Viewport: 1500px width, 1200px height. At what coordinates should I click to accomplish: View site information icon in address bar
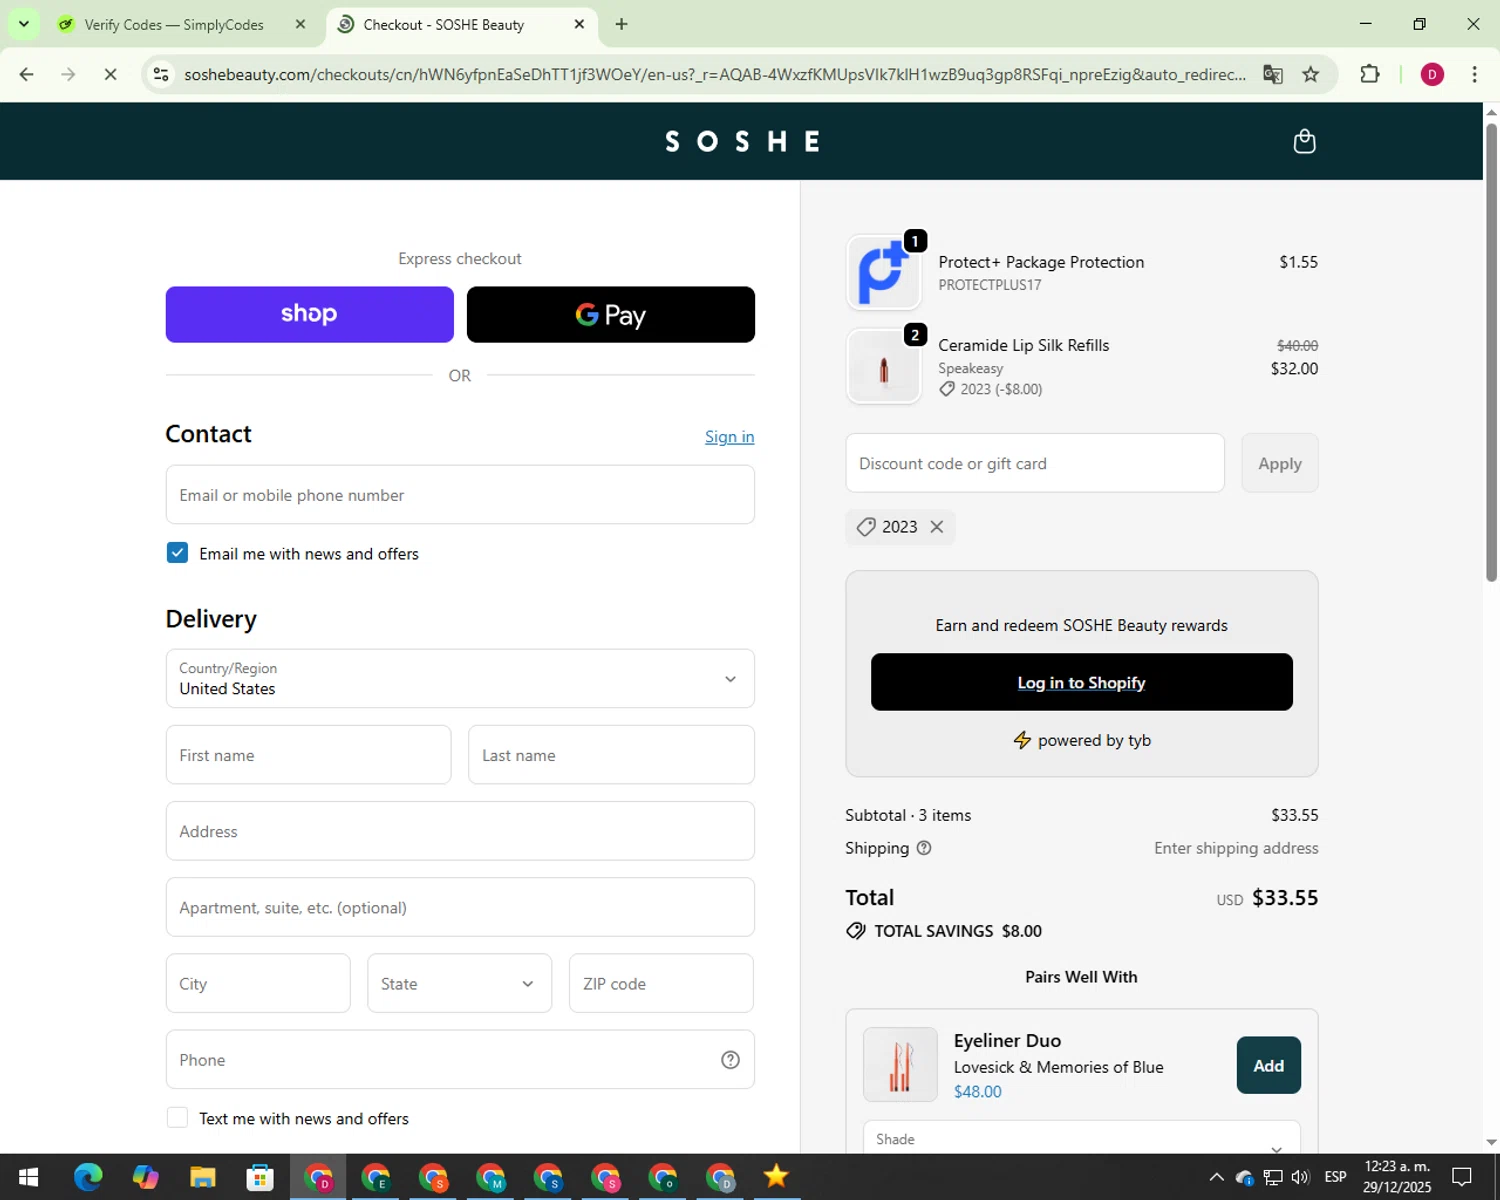161,74
